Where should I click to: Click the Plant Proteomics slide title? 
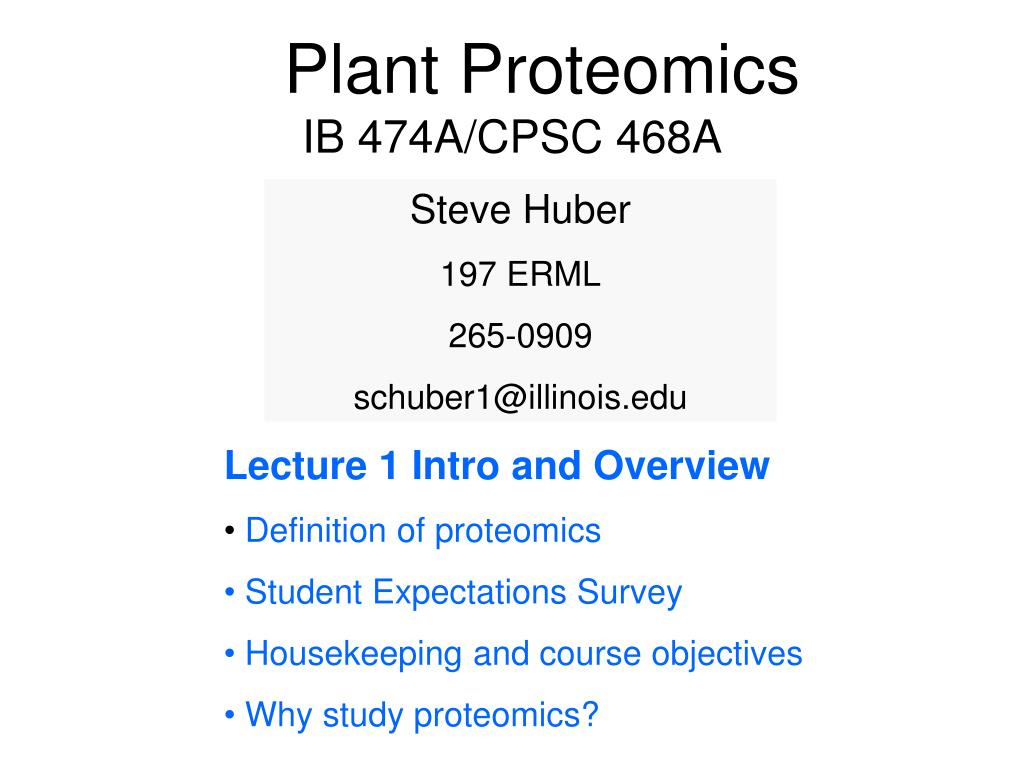[x=542, y=69]
